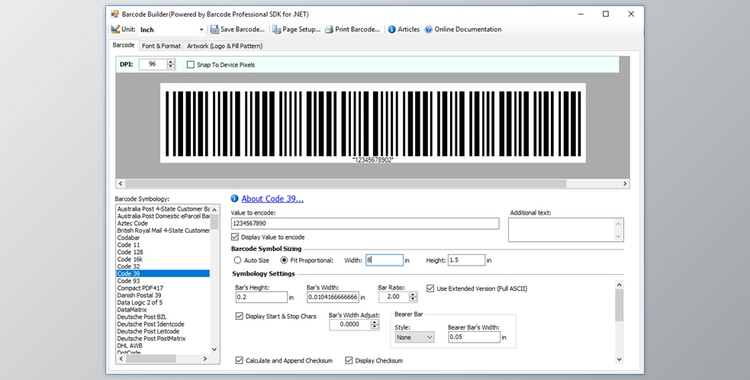Open Page Setup from the toolbar

(296, 29)
